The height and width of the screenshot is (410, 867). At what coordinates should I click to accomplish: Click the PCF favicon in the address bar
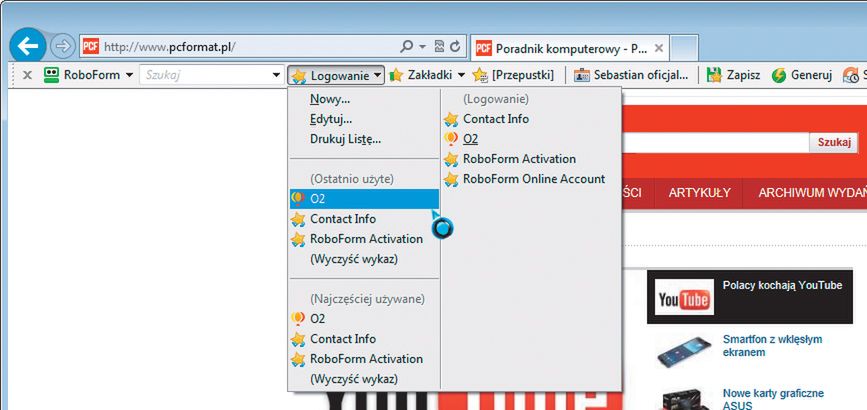coord(91,46)
